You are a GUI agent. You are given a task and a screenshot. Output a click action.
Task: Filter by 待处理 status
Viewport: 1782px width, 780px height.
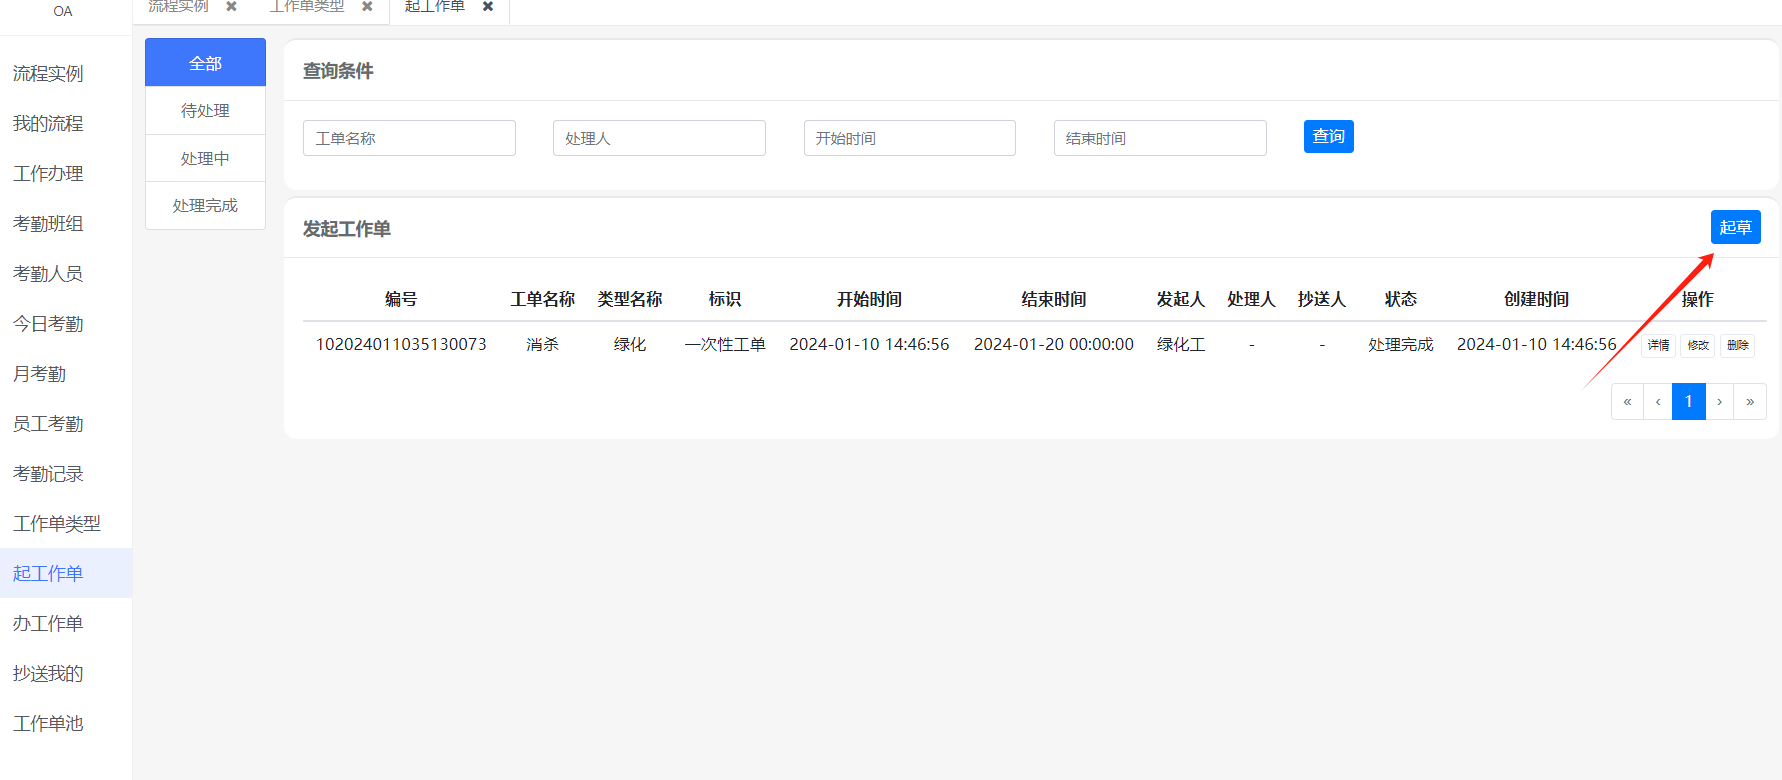[205, 111]
